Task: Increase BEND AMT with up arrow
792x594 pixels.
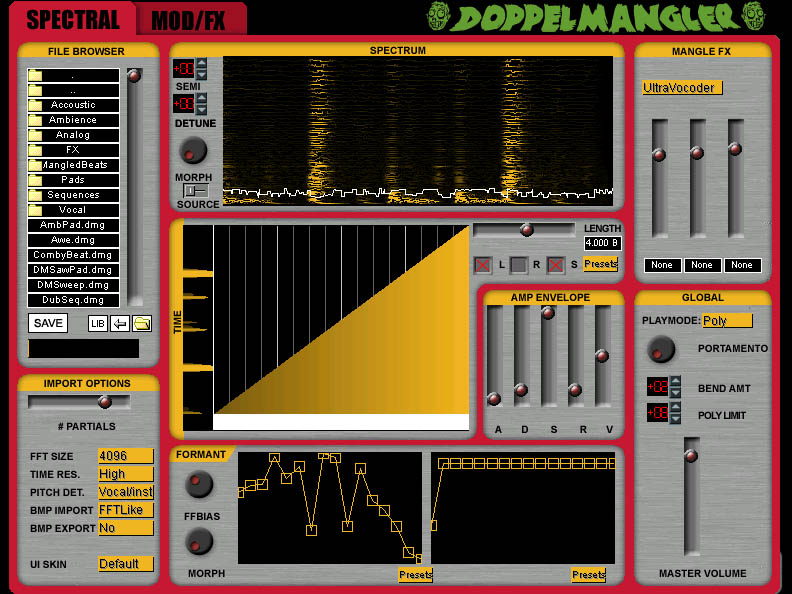Action: tap(675, 381)
